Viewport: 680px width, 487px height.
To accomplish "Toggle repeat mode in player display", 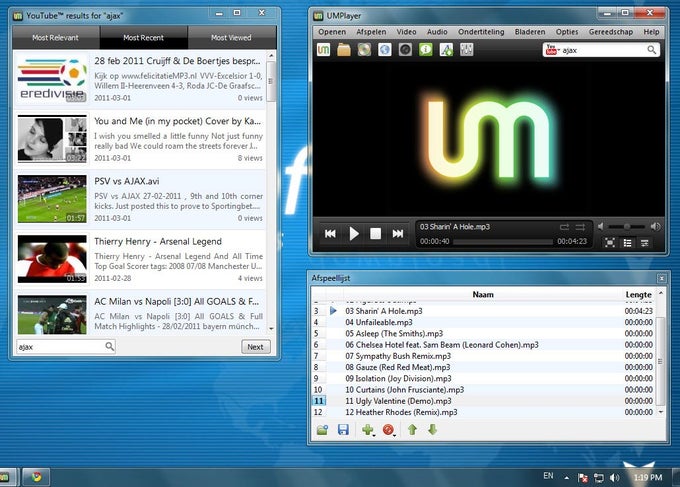I will point(564,227).
